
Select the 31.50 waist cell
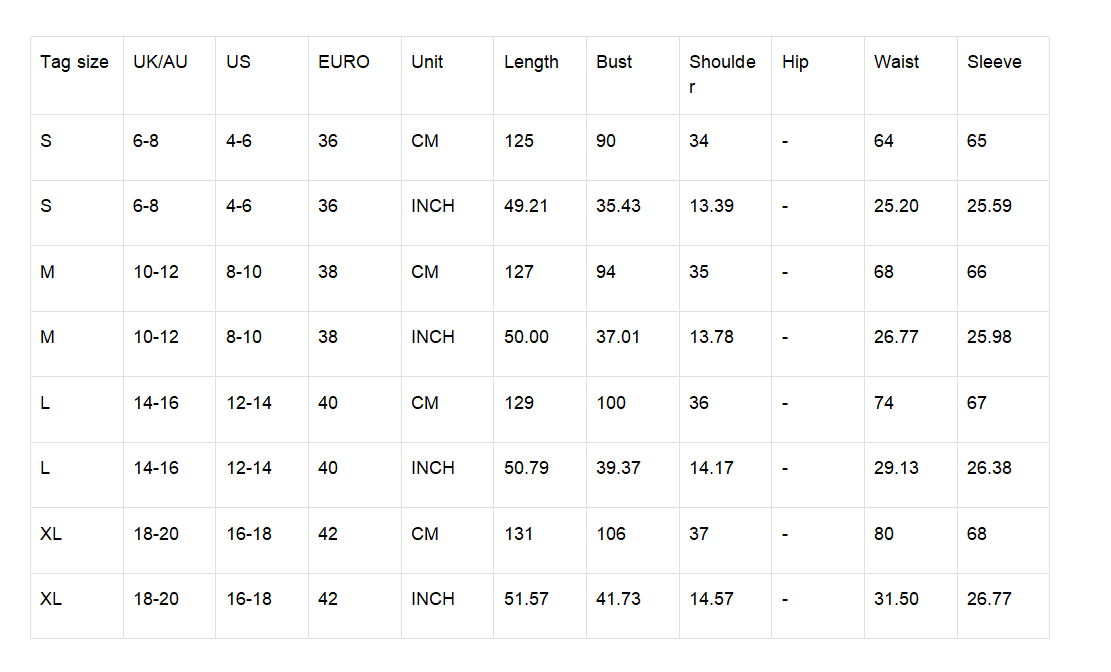tap(896, 599)
